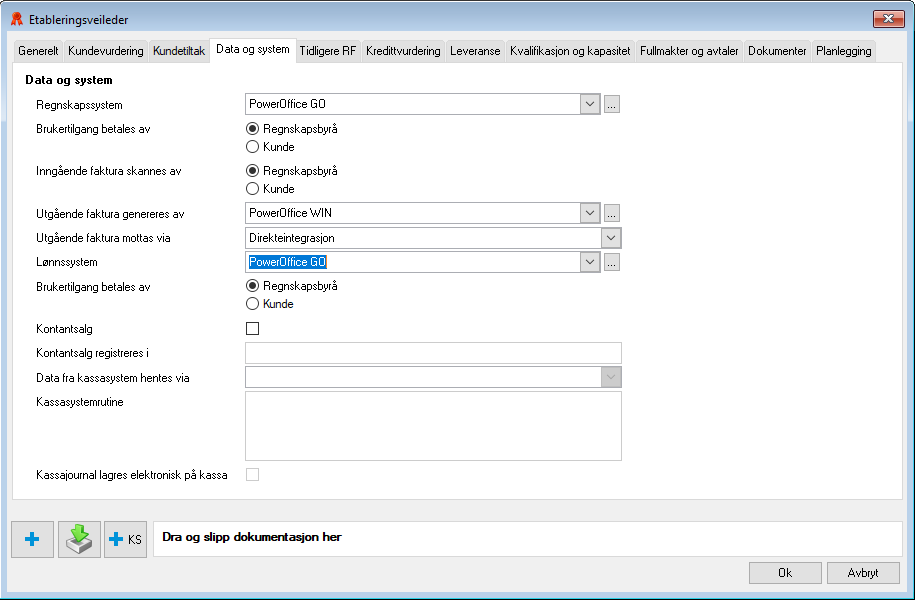Expand Utgående faktura mottas via dropdown

[611, 238]
